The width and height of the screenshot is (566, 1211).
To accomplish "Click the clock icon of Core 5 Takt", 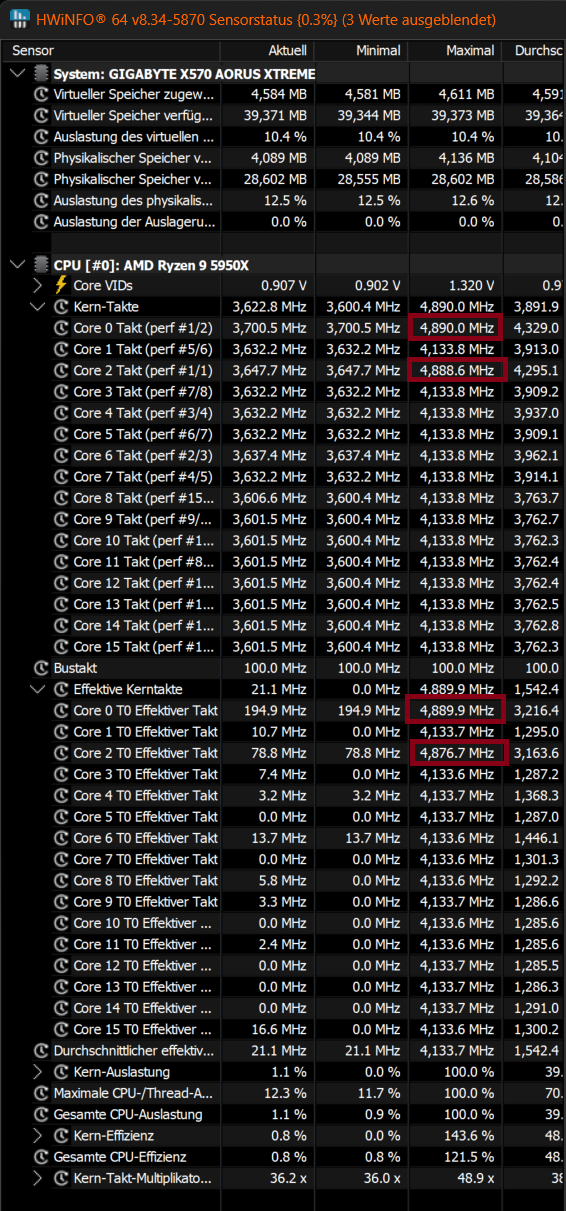I will [x=61, y=434].
